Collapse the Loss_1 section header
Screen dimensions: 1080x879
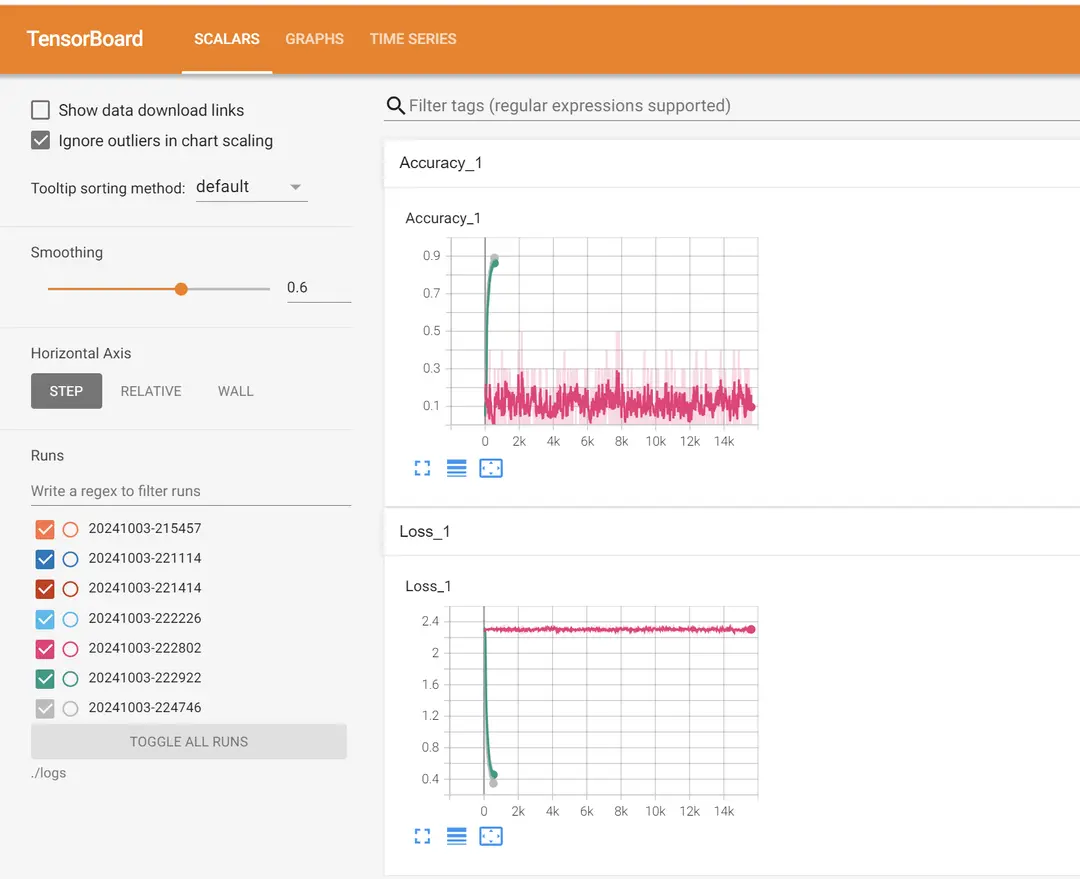[x=731, y=532]
